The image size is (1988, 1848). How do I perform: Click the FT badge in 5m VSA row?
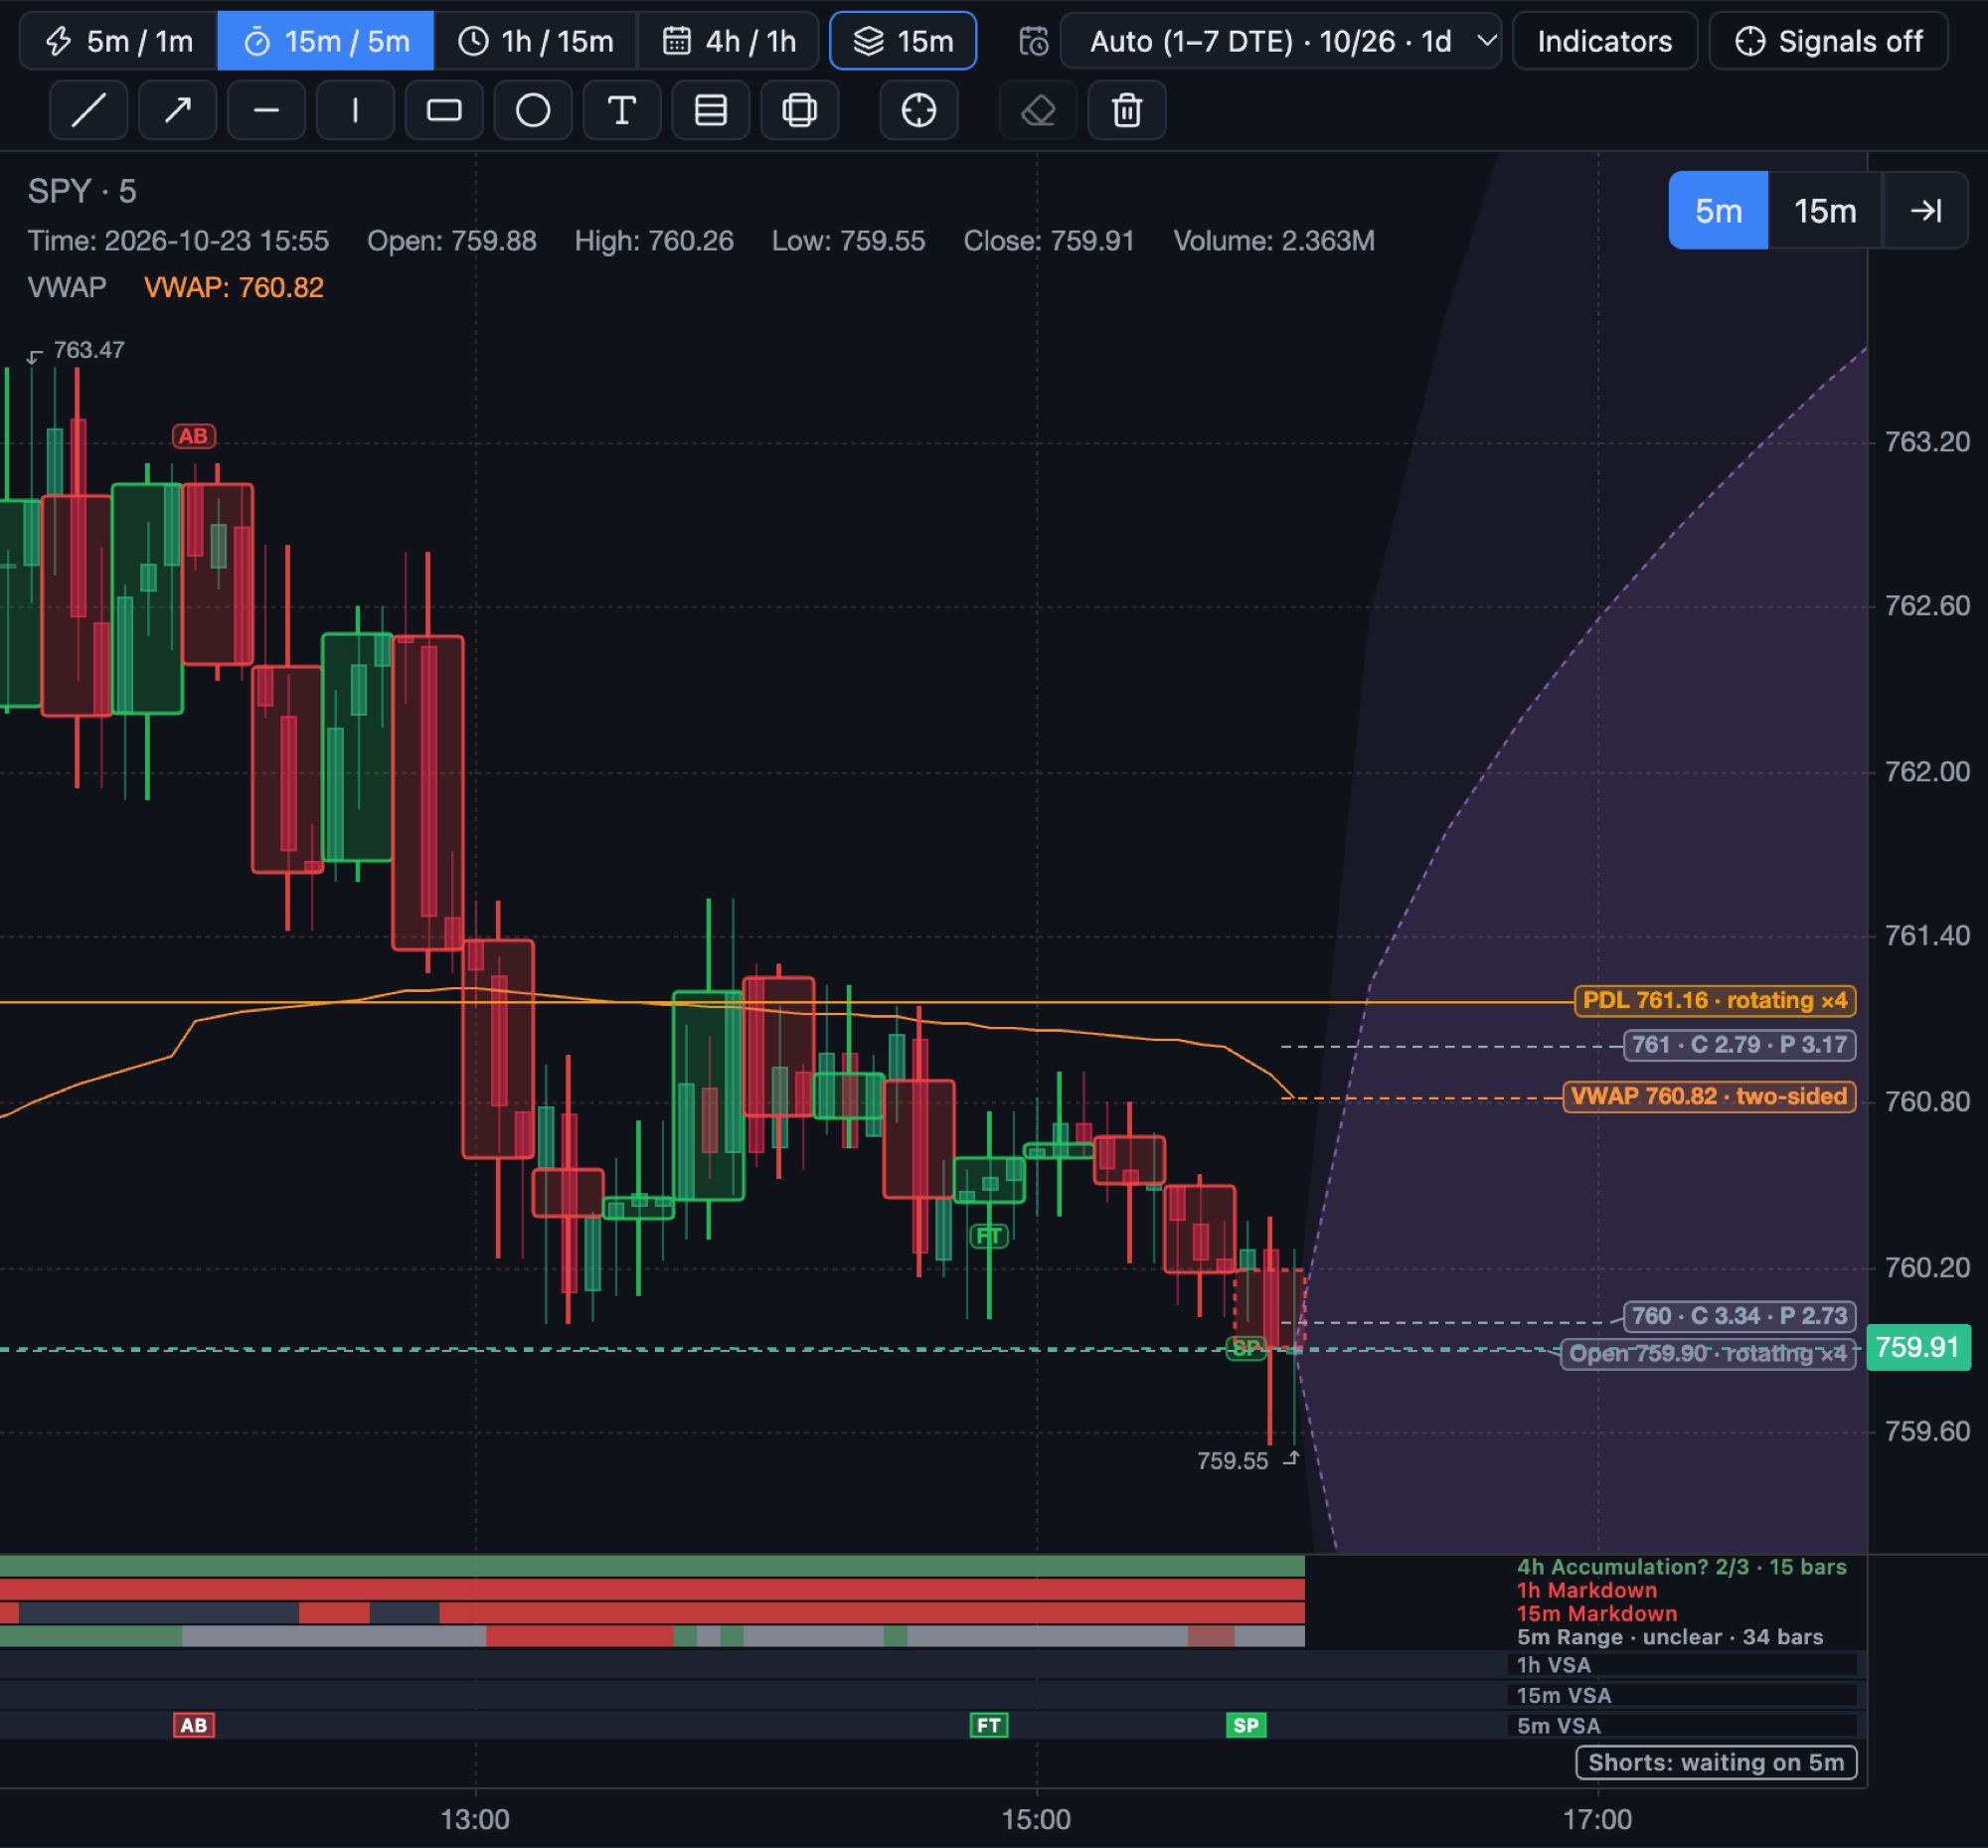point(989,1725)
